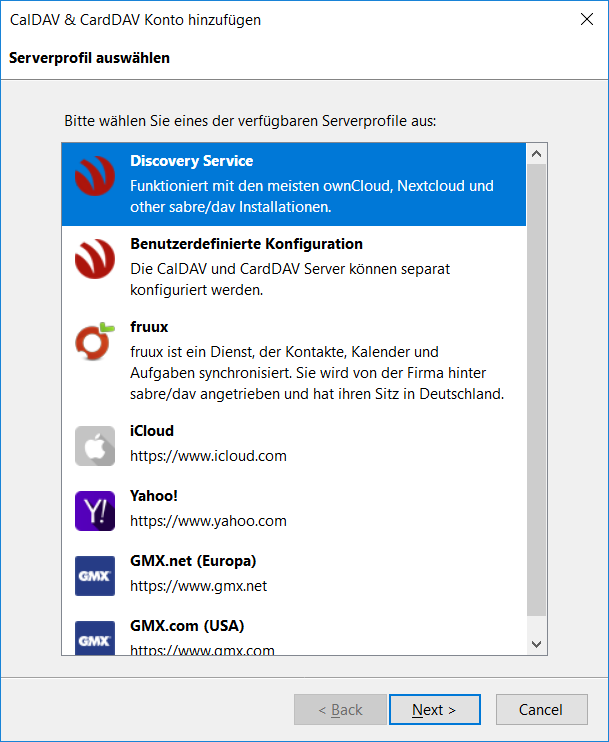Click the fruux description paragraph
This screenshot has width=609, height=742.
coord(317,373)
